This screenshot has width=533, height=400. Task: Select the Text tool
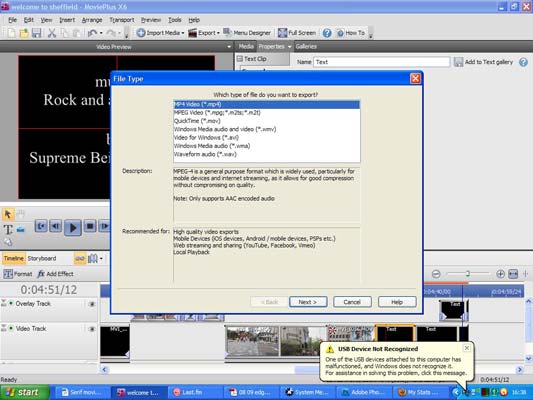pos(8,230)
